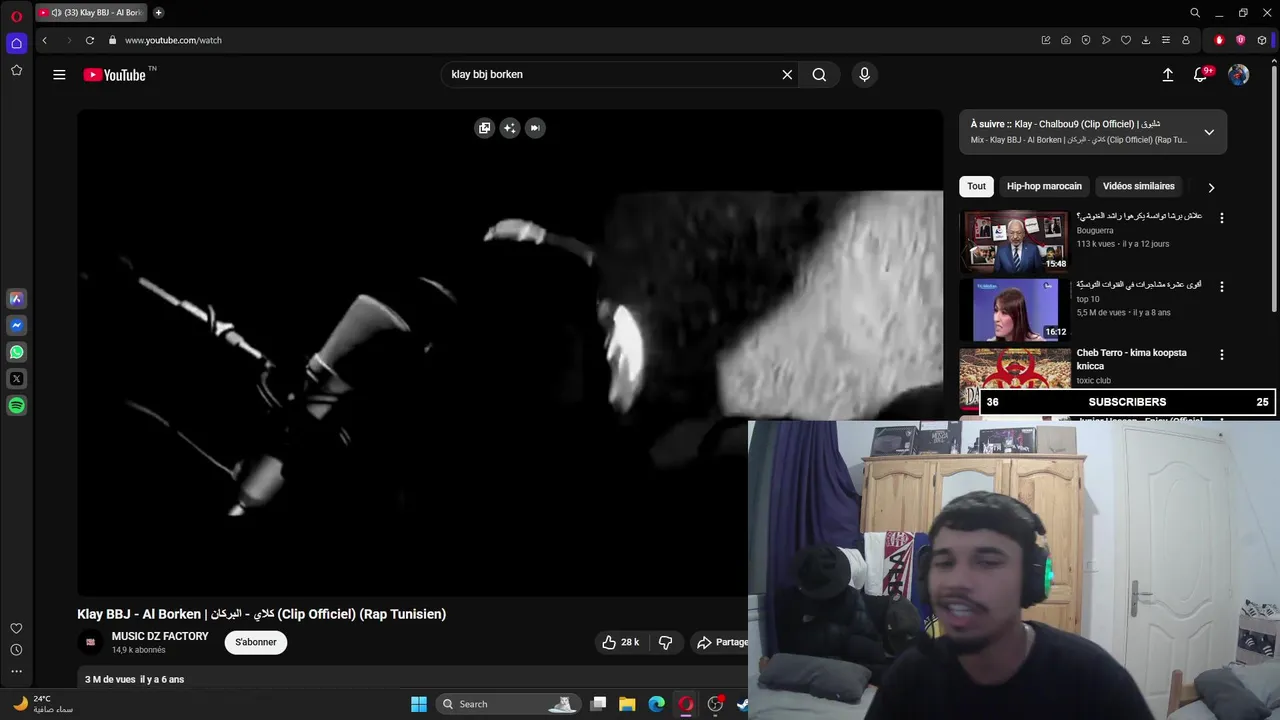View site info padlock icon

[112, 40]
